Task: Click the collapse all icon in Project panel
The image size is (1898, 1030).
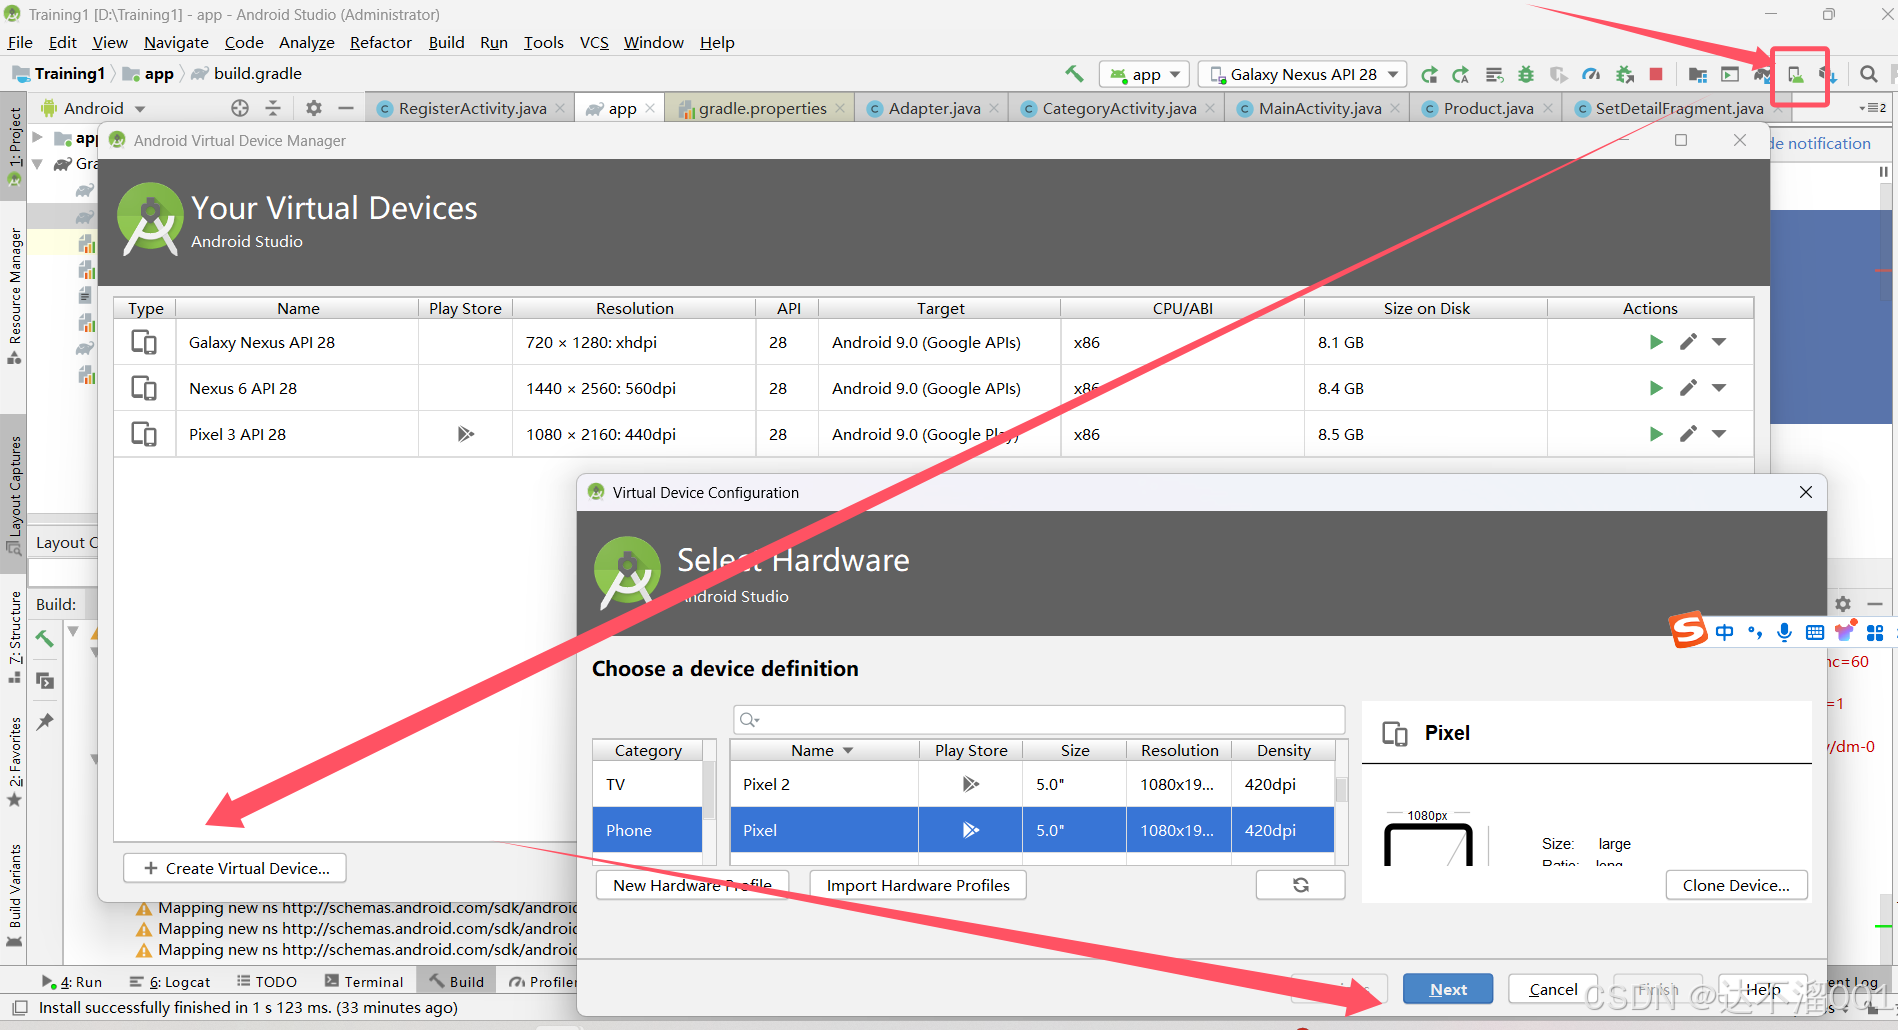Action: (273, 108)
